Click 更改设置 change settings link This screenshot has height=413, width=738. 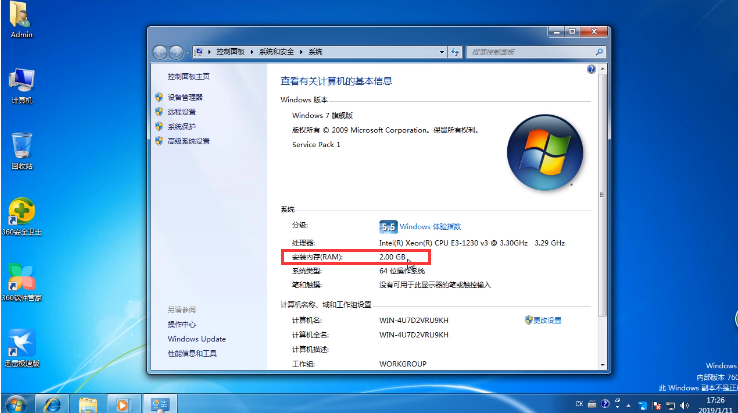(547, 320)
